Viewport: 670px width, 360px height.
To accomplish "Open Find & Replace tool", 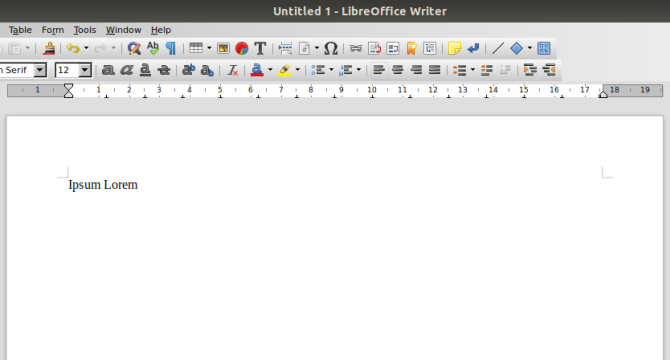I will (x=134, y=48).
